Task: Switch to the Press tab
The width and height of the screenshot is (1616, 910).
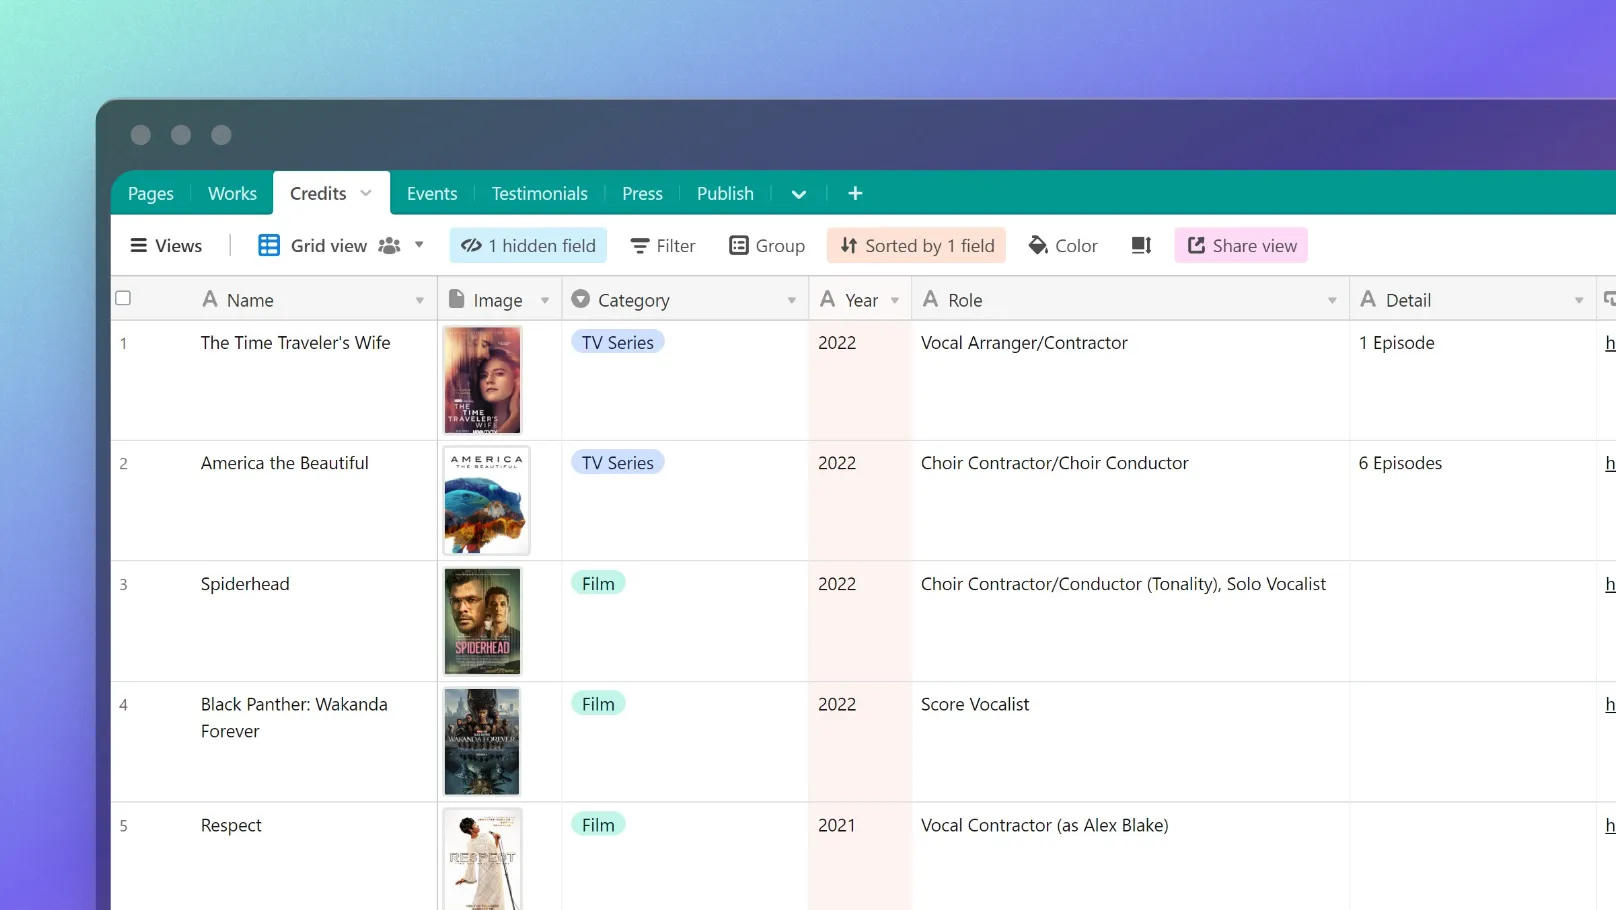Action: [x=642, y=193]
